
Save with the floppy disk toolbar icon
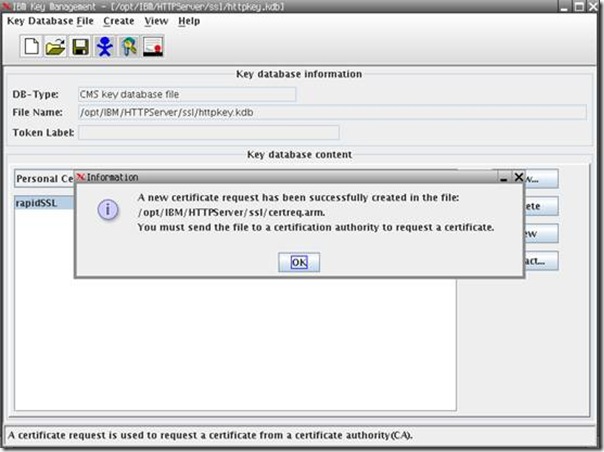coord(80,47)
